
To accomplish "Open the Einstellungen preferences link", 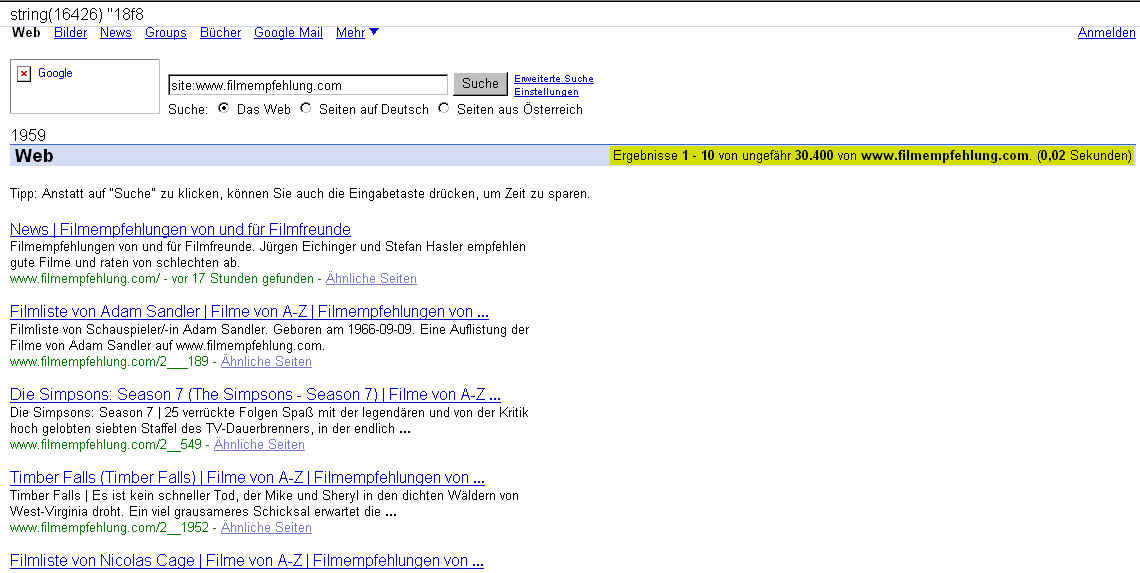I will pyautogui.click(x=546, y=92).
